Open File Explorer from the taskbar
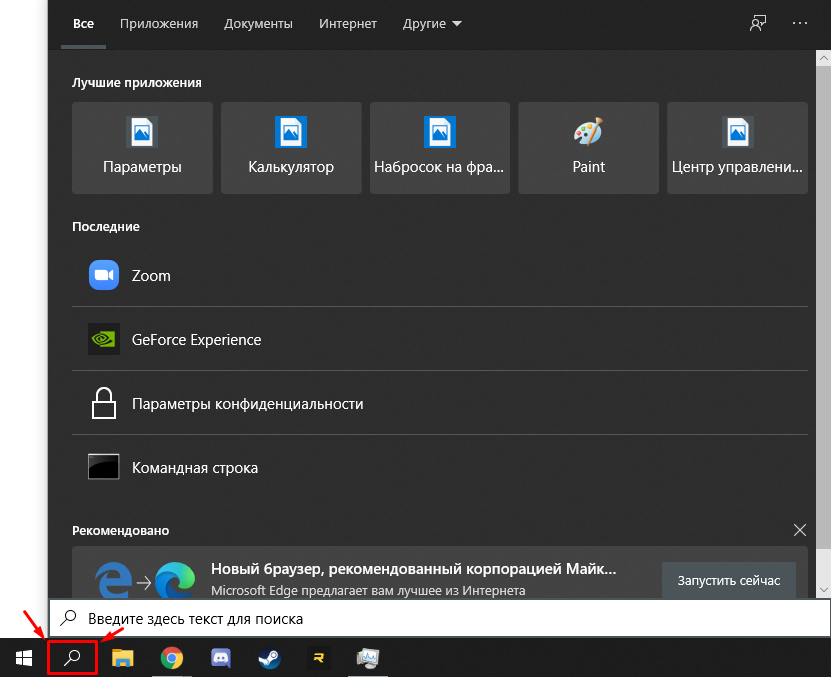This screenshot has width=831, height=677. coord(122,658)
